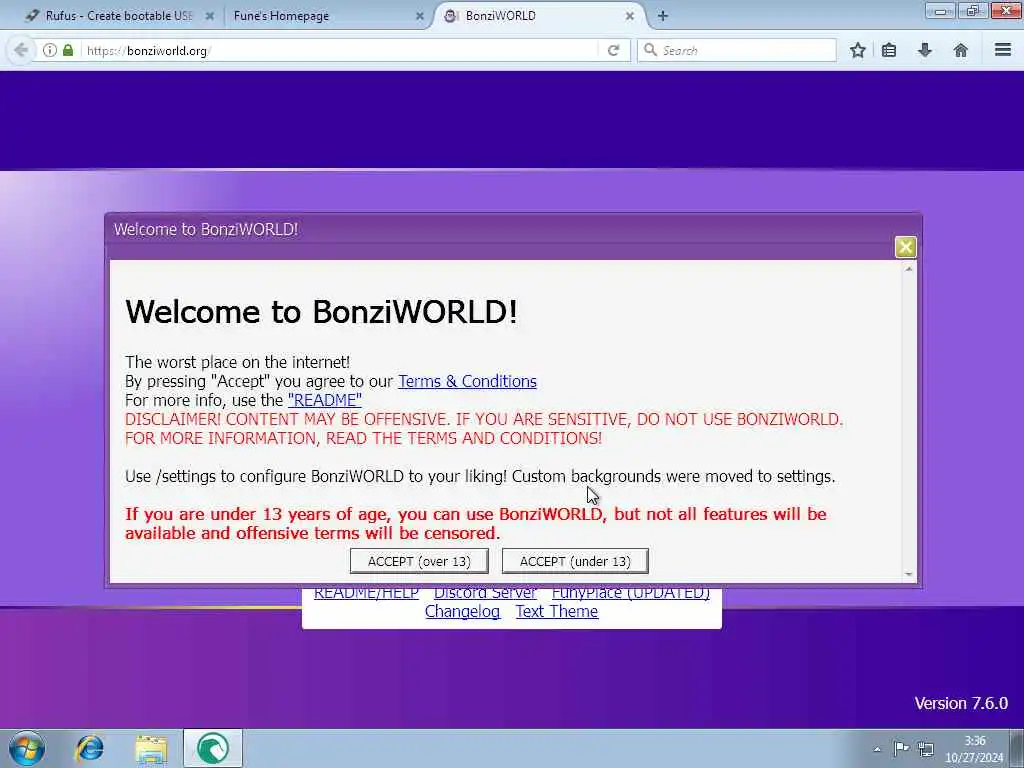Open the taskbar clock and date
This screenshot has height=768, width=1024.
(x=974, y=749)
